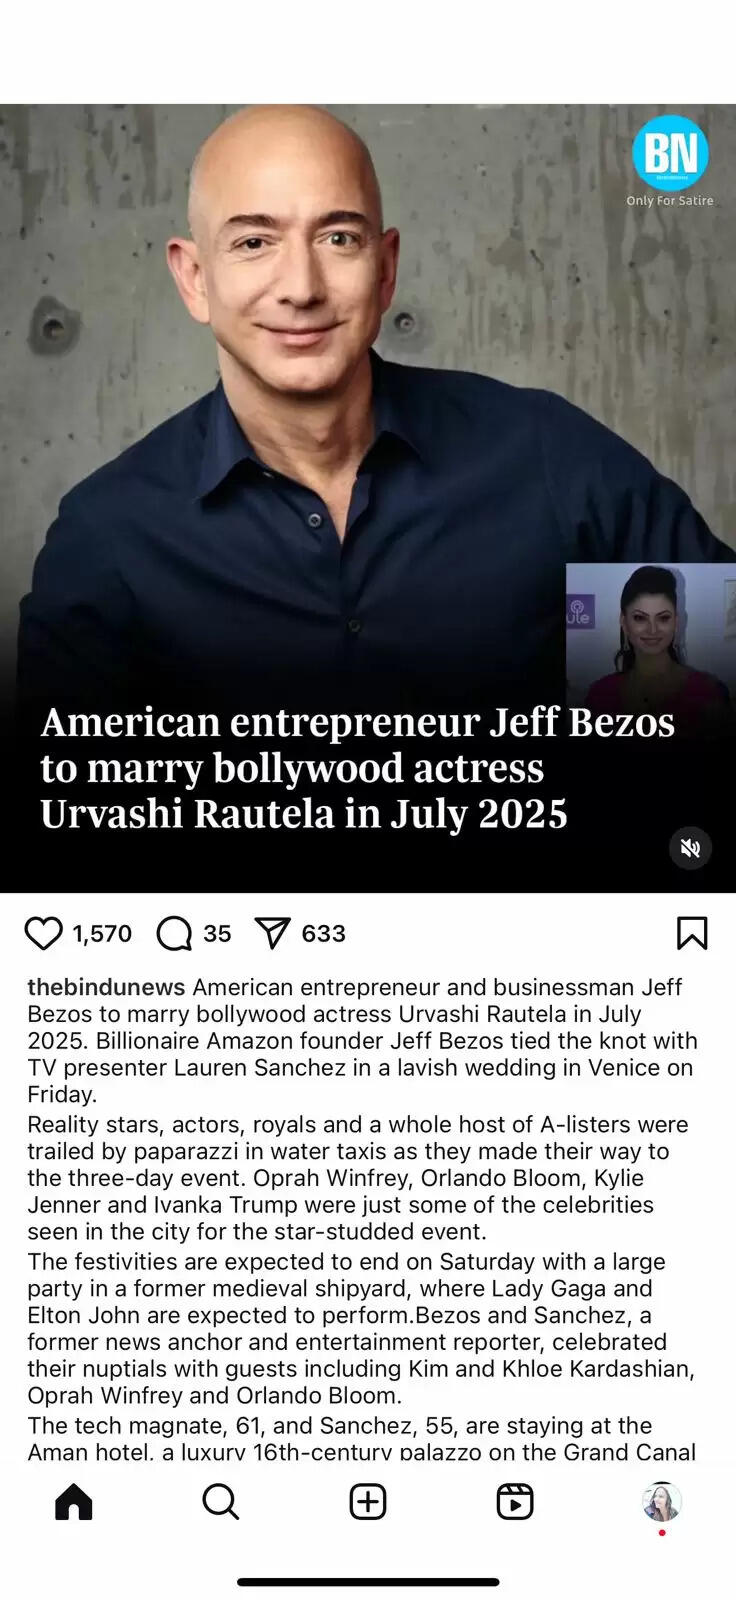Unmute the video with speaker icon
736x1600 pixels.
(x=690, y=848)
